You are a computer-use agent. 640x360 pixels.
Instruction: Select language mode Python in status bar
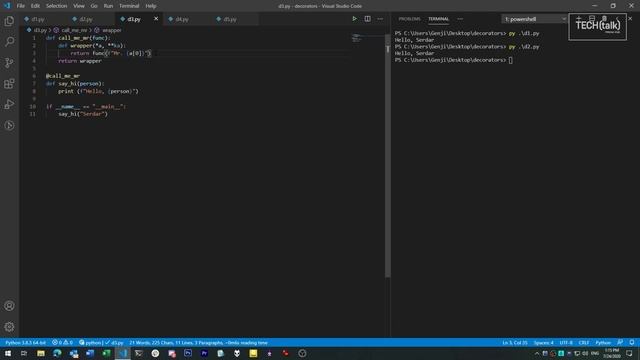[x=603, y=342]
